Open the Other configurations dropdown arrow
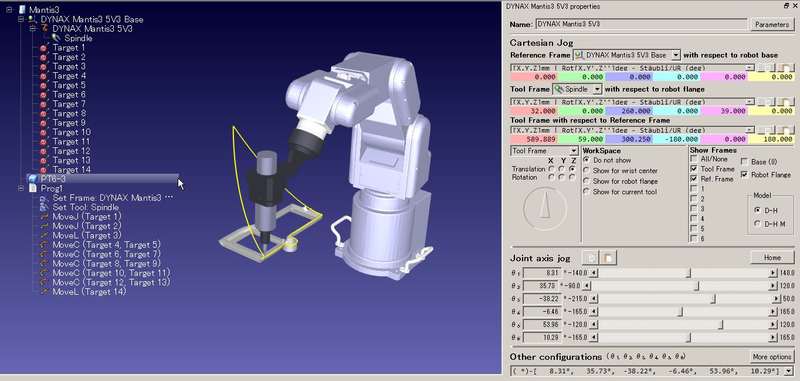 point(789,370)
